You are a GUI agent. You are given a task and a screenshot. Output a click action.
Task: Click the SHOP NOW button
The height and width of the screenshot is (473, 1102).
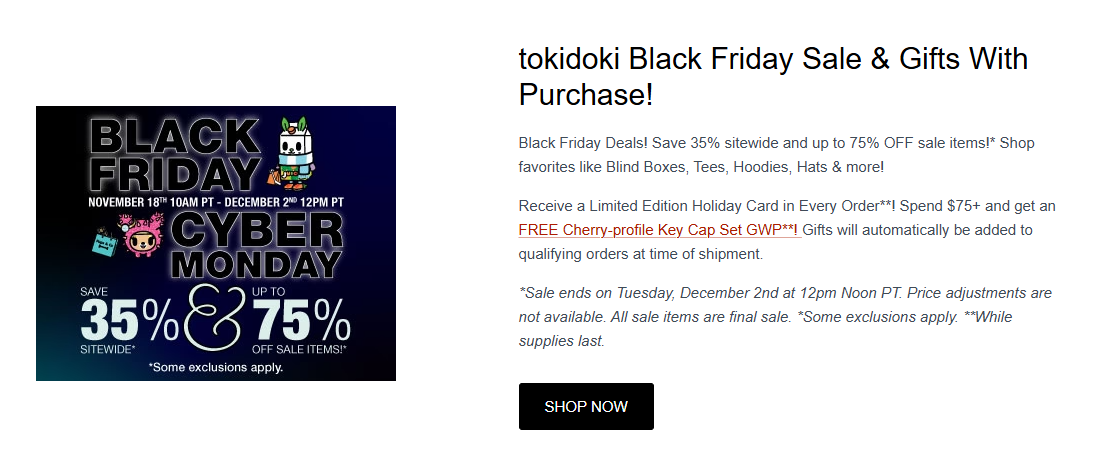[x=586, y=406]
